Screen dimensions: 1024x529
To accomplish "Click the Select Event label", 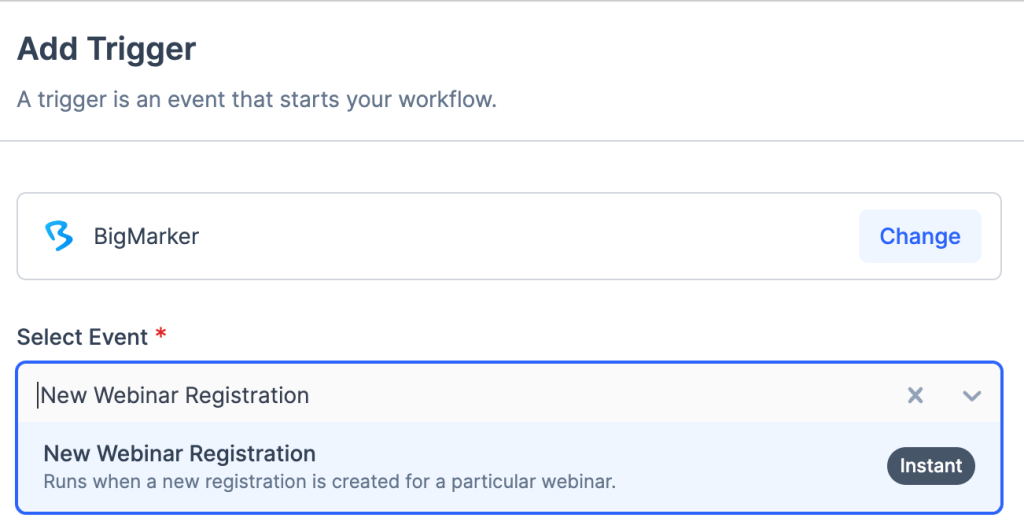I will [82, 337].
